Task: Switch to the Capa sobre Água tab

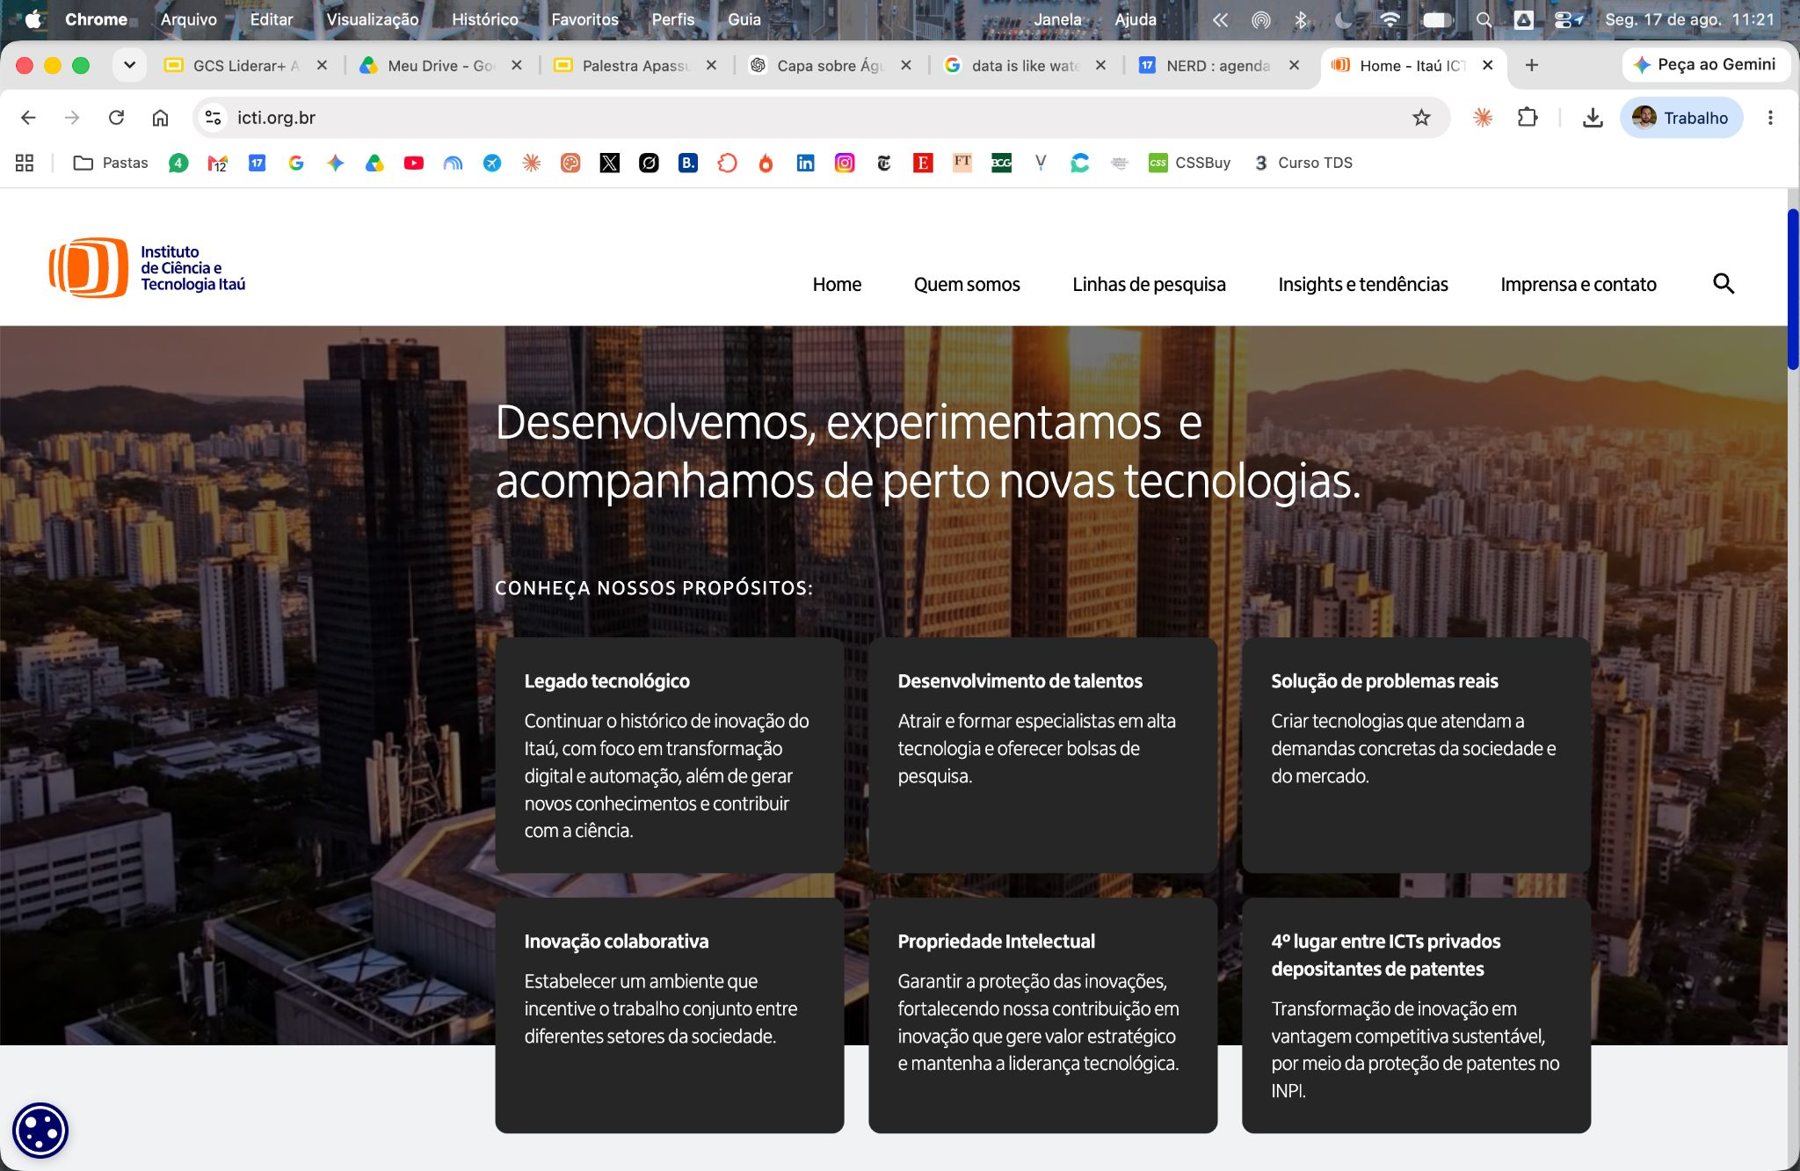Action: [830, 65]
